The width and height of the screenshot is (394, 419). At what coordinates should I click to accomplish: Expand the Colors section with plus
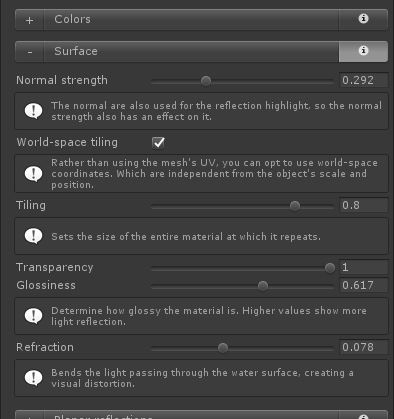tap(29, 20)
